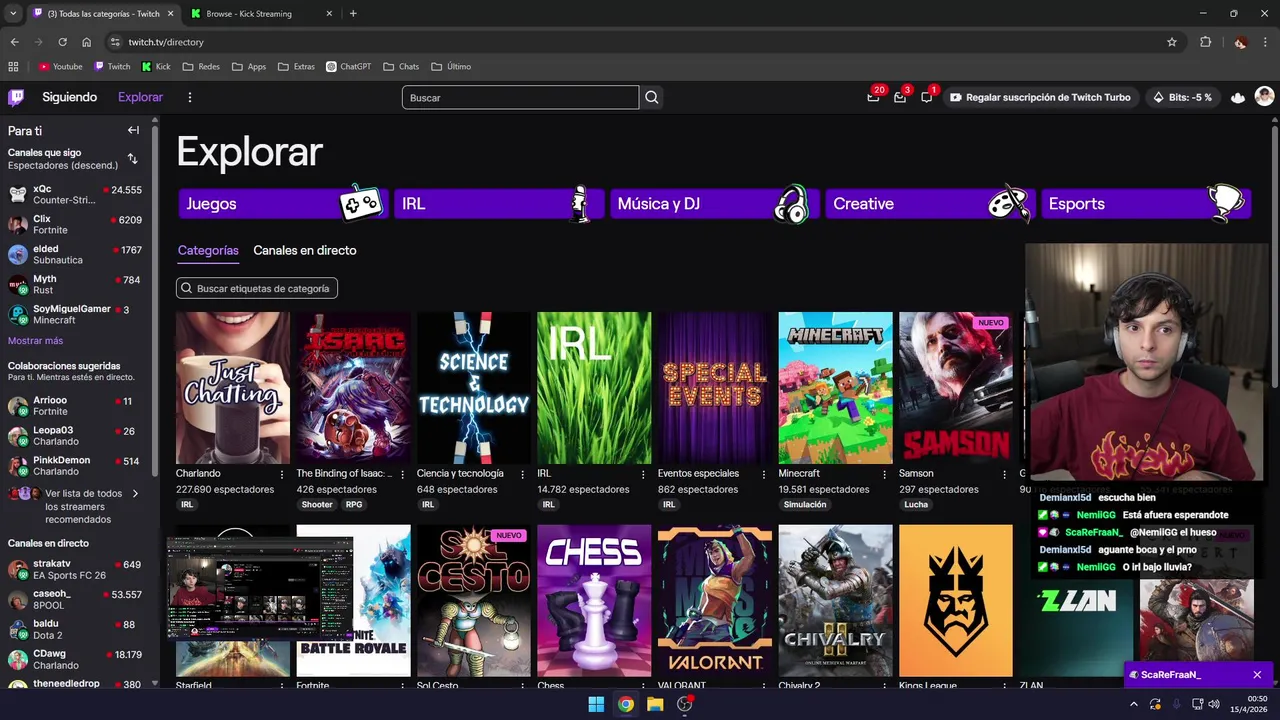This screenshot has width=1280, height=720.
Task: Click Regalar suscripción de Twitch Turbo
Action: click(1041, 97)
